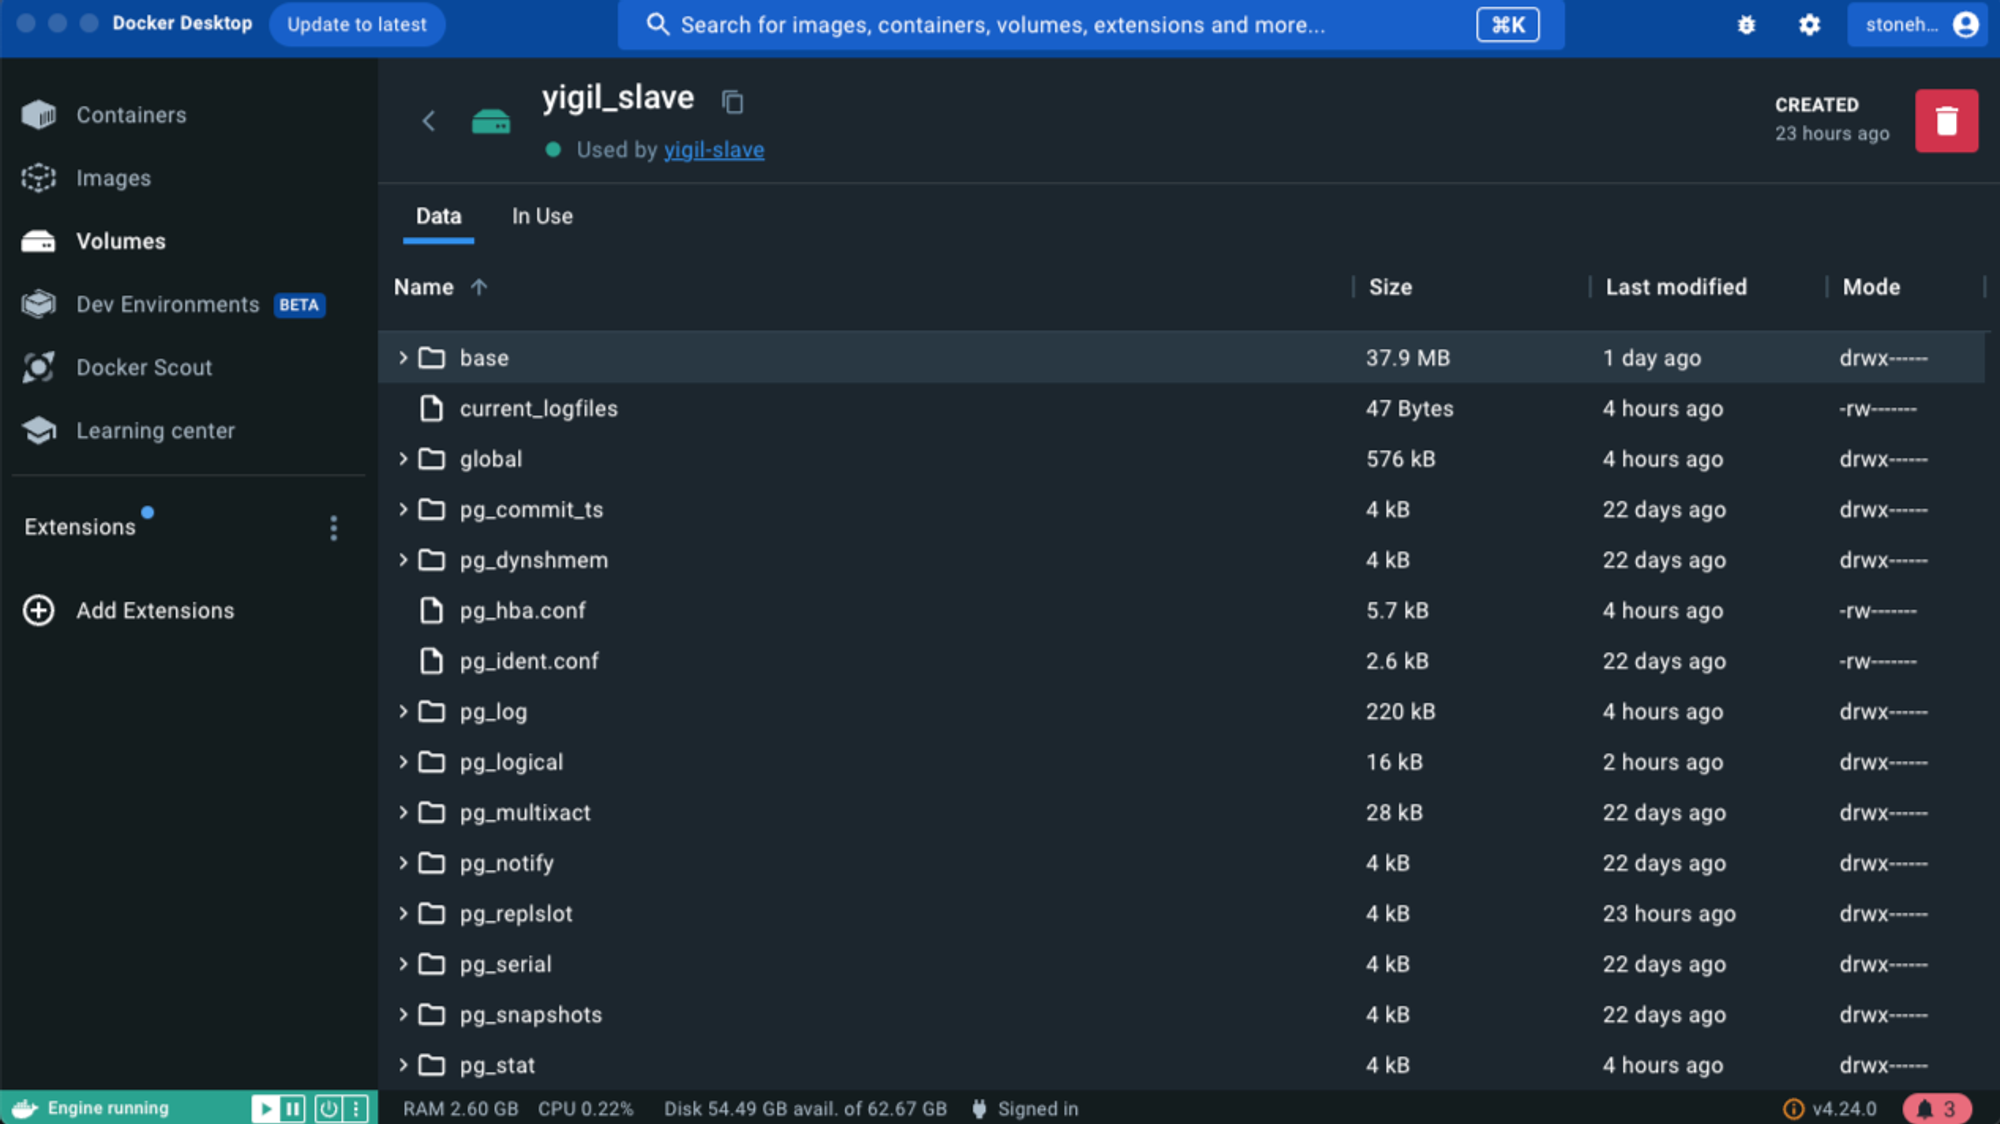Viewport: 2000px width, 1124px height.
Task: Open the notifications bell with 3 alerts
Action: (1937, 1108)
